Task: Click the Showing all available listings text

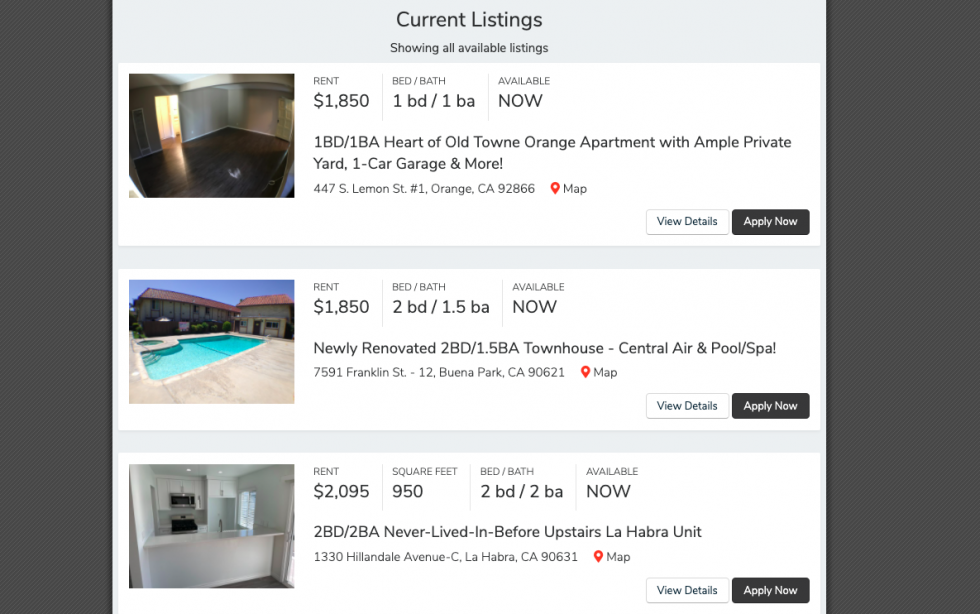Action: click(x=469, y=47)
